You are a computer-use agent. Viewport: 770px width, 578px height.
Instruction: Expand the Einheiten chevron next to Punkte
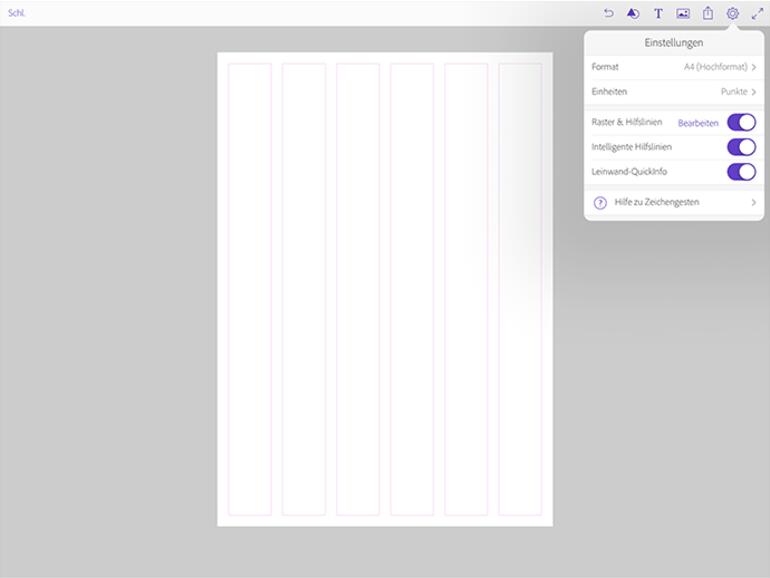(x=754, y=92)
